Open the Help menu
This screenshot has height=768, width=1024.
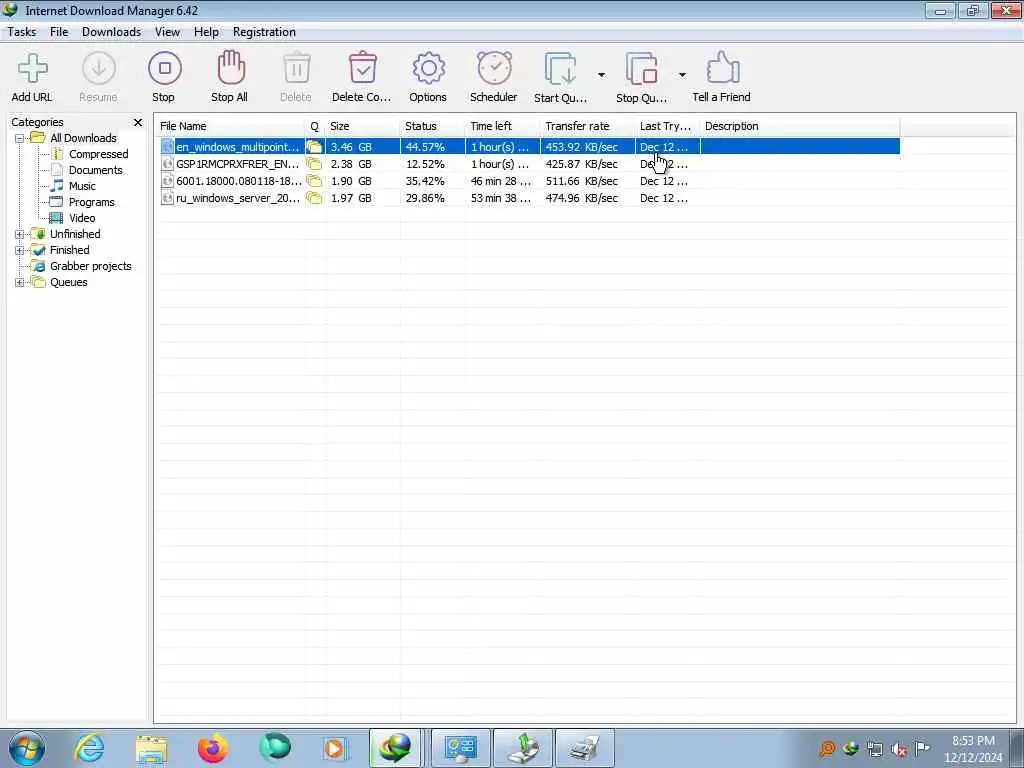point(206,32)
